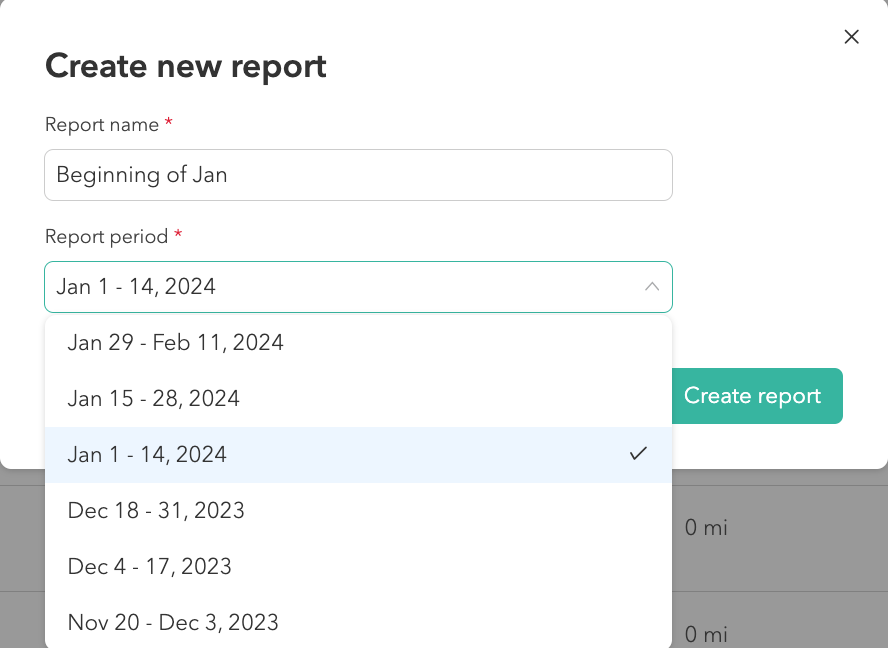Click the Report period label
Image resolution: width=888 pixels, height=648 pixels.
click(107, 237)
